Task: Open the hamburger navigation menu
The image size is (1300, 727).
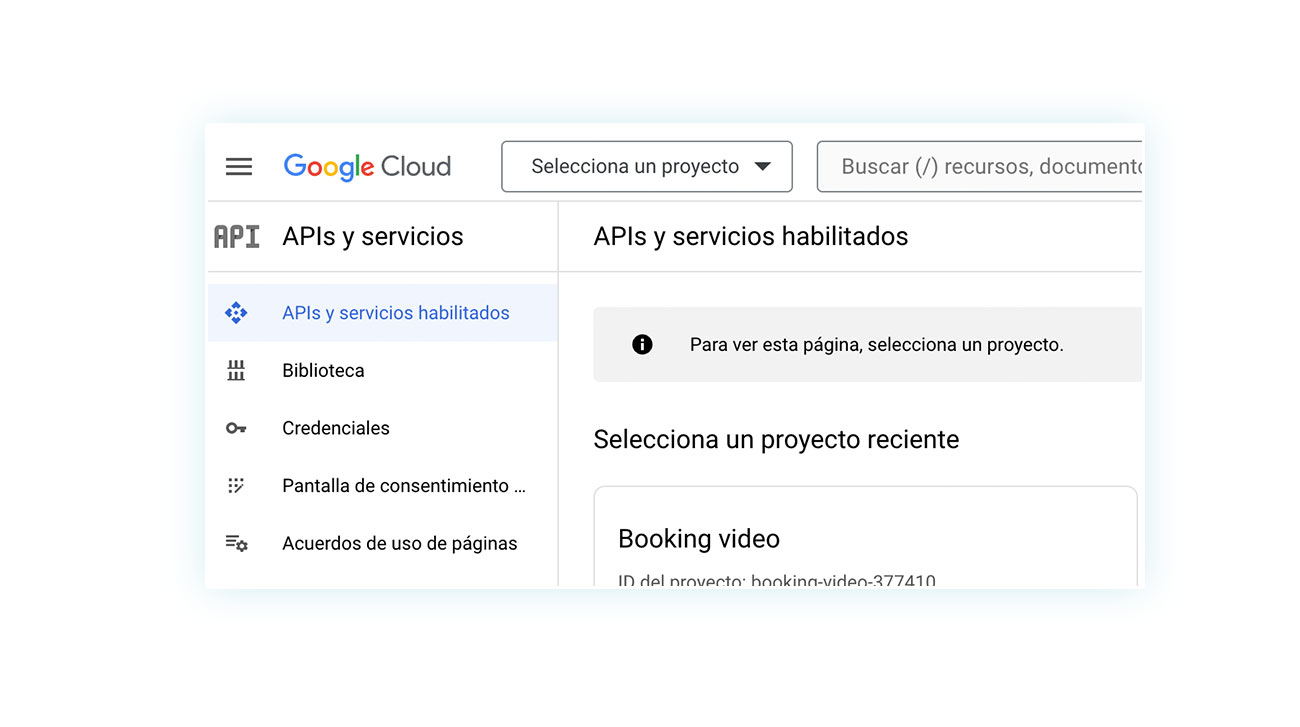Action: pyautogui.click(x=239, y=167)
